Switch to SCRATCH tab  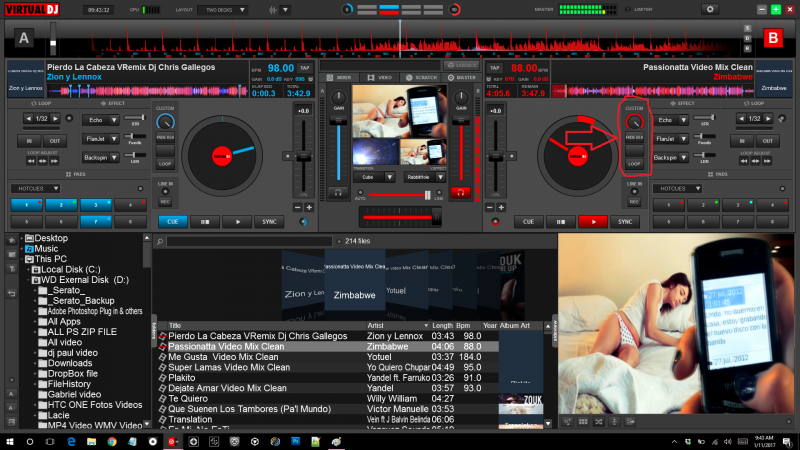click(x=422, y=78)
